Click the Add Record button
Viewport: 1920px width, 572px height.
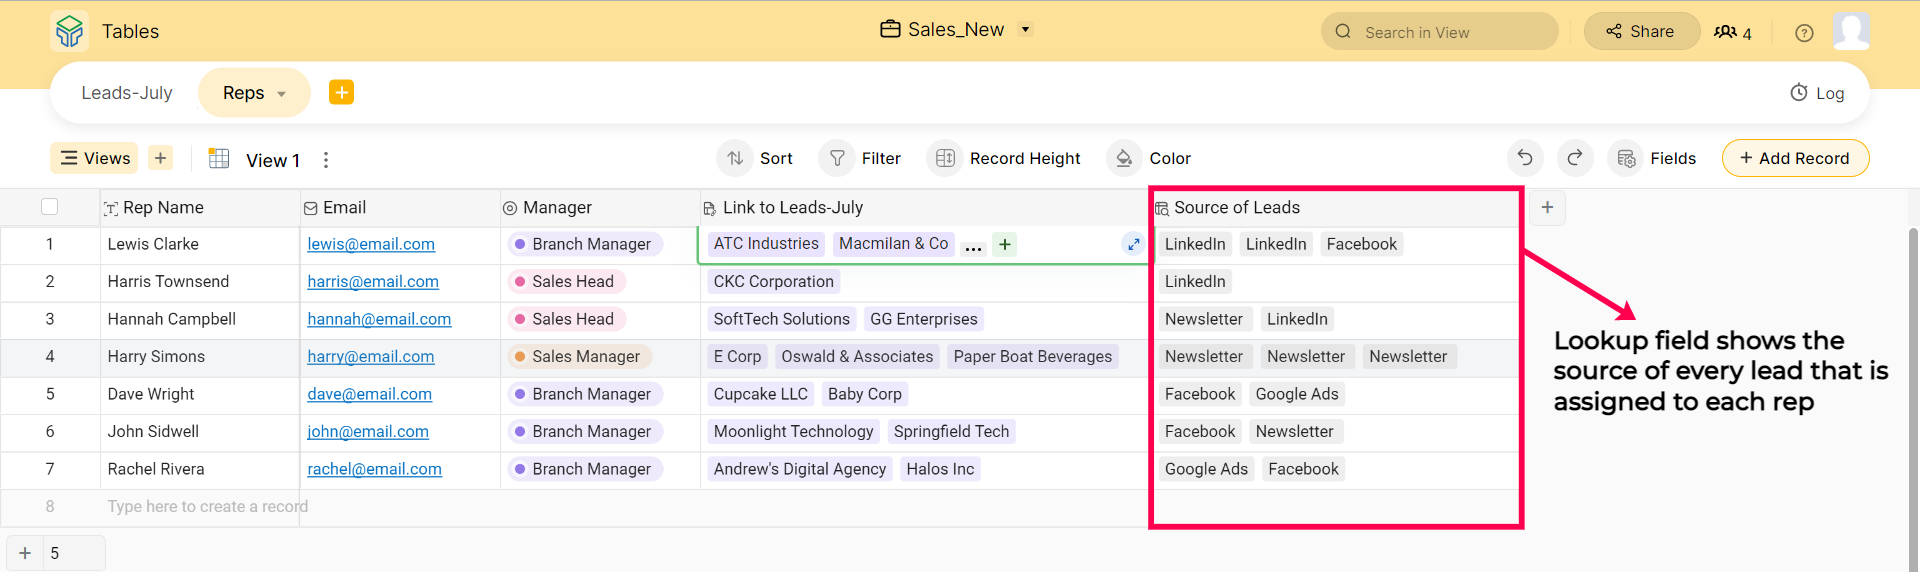click(1795, 158)
